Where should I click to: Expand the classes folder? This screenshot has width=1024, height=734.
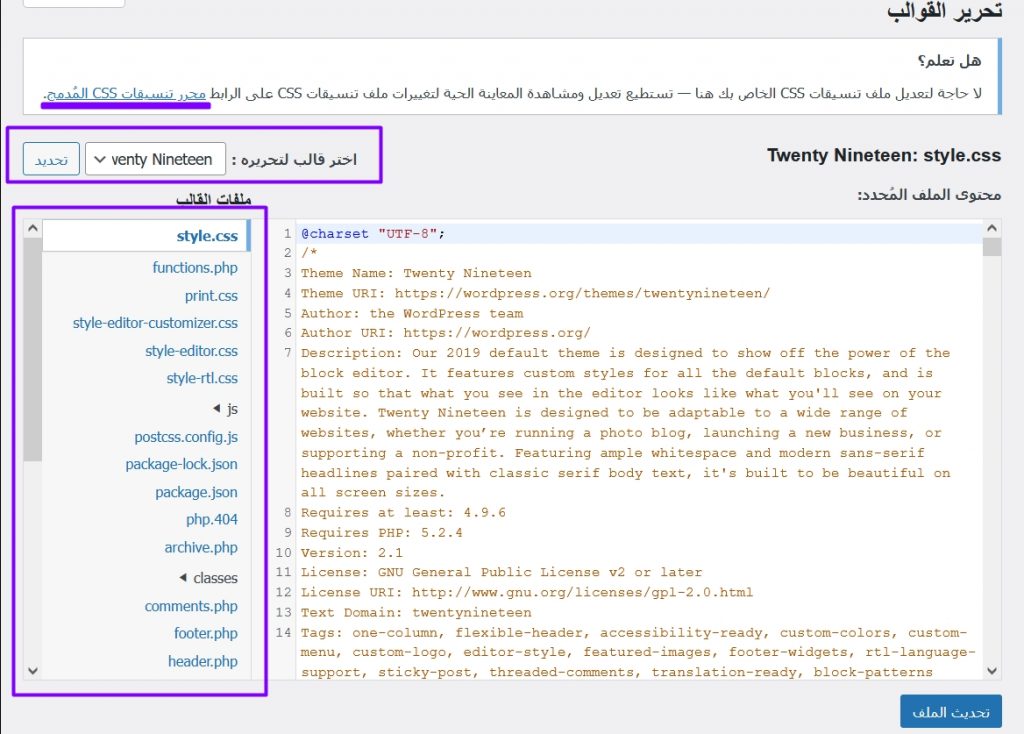209,578
